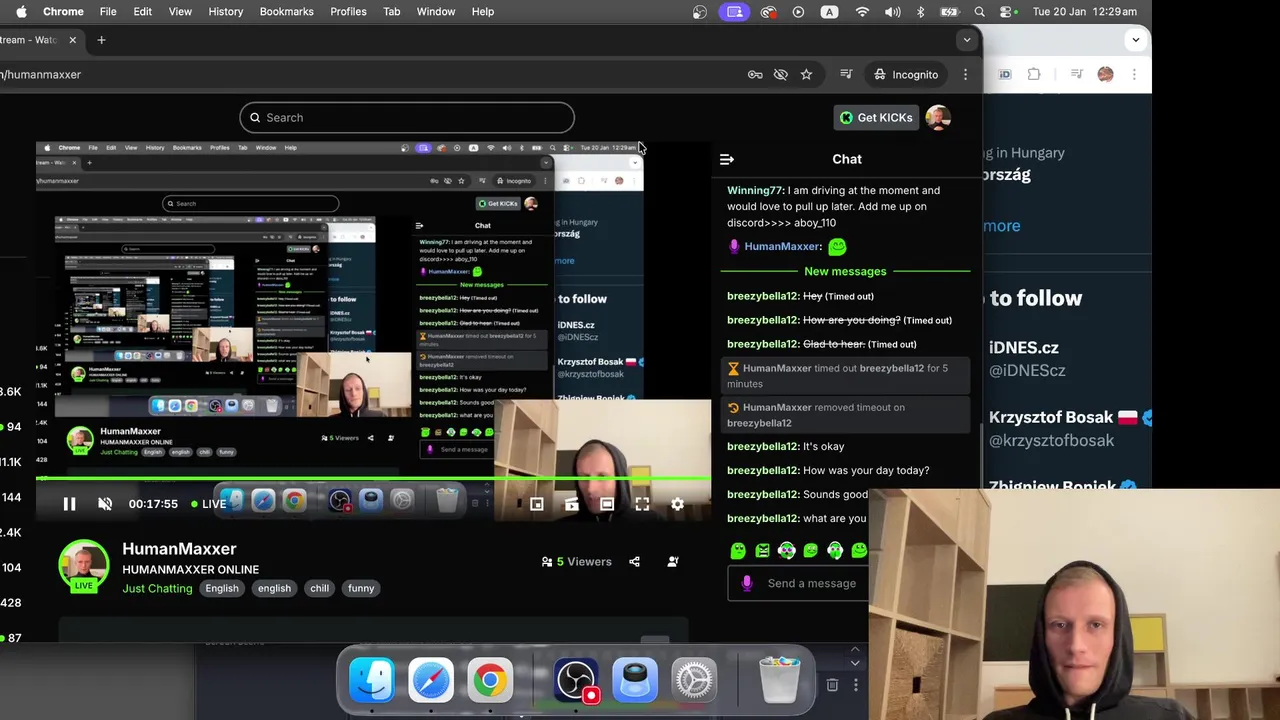Open profile avatar in background Chrome window
Screen dimensions: 1280x720
(1105, 74)
